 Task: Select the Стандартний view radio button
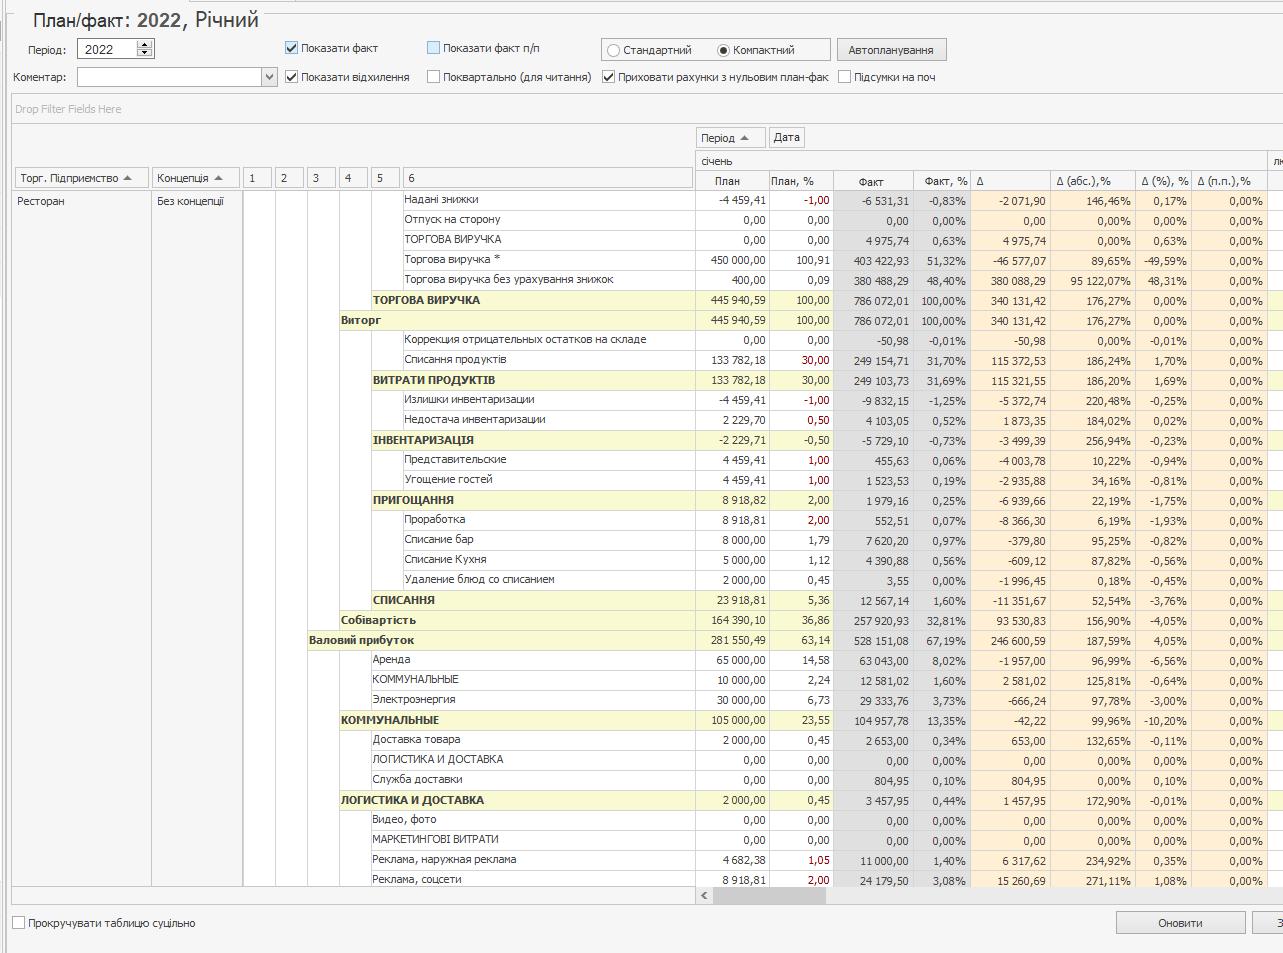(x=613, y=50)
